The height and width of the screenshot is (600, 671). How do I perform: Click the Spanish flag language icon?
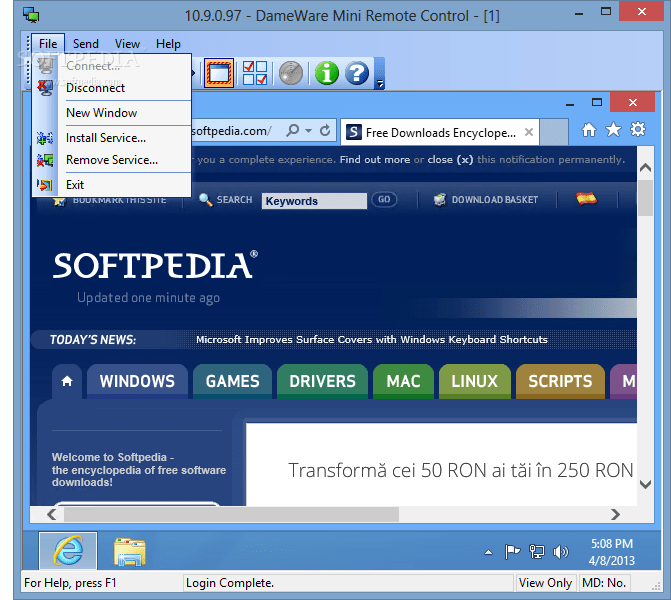[x=586, y=199]
